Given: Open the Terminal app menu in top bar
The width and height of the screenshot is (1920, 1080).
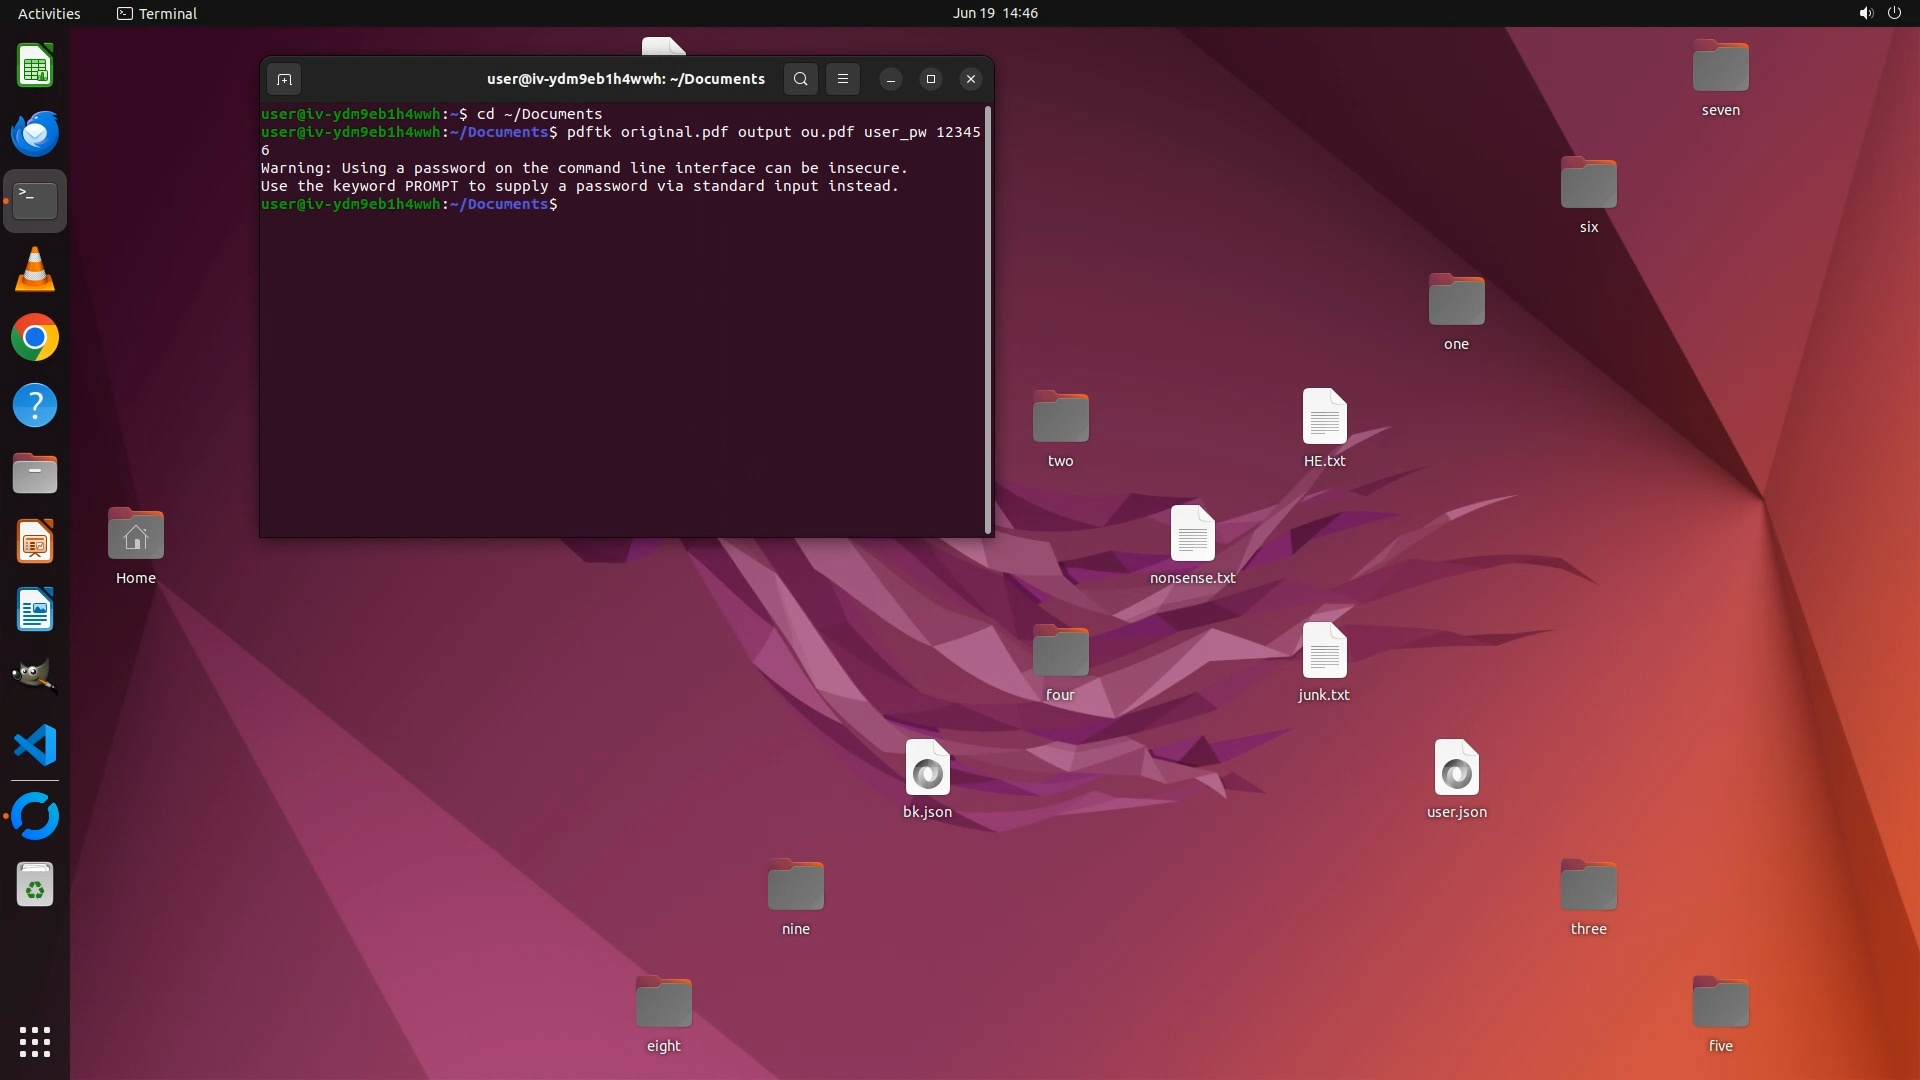Looking at the screenshot, I should pos(157,13).
